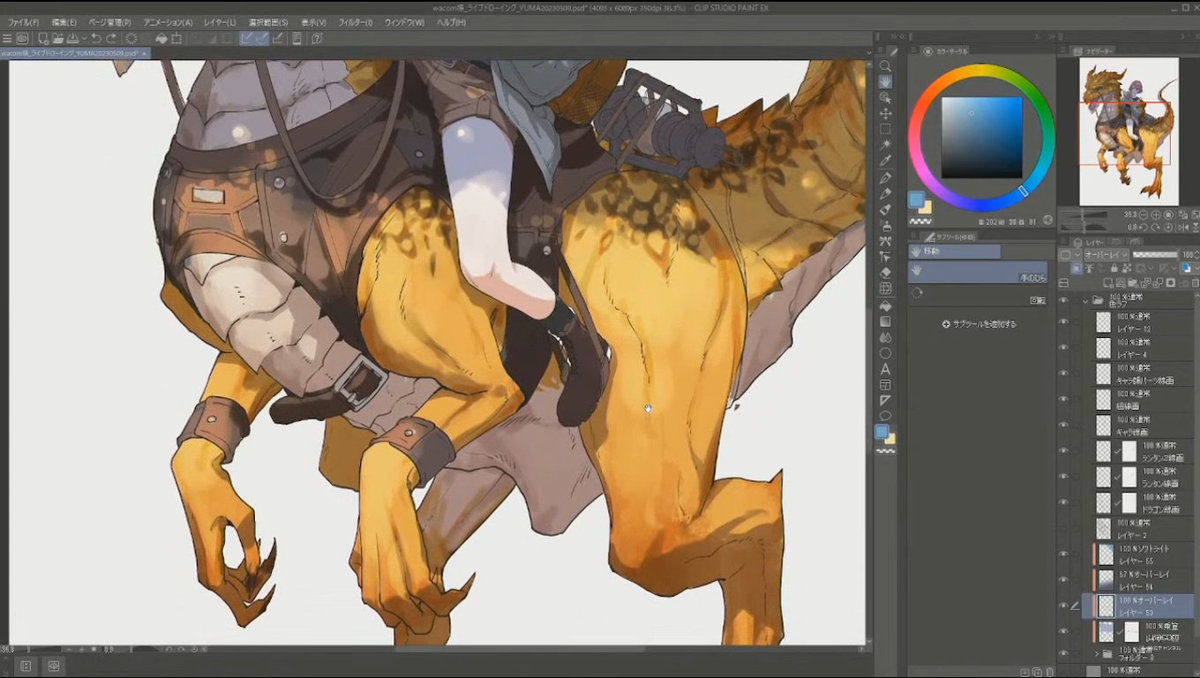This screenshot has width=1200, height=678.
Task: Select the Hand move tool
Action: (886, 81)
